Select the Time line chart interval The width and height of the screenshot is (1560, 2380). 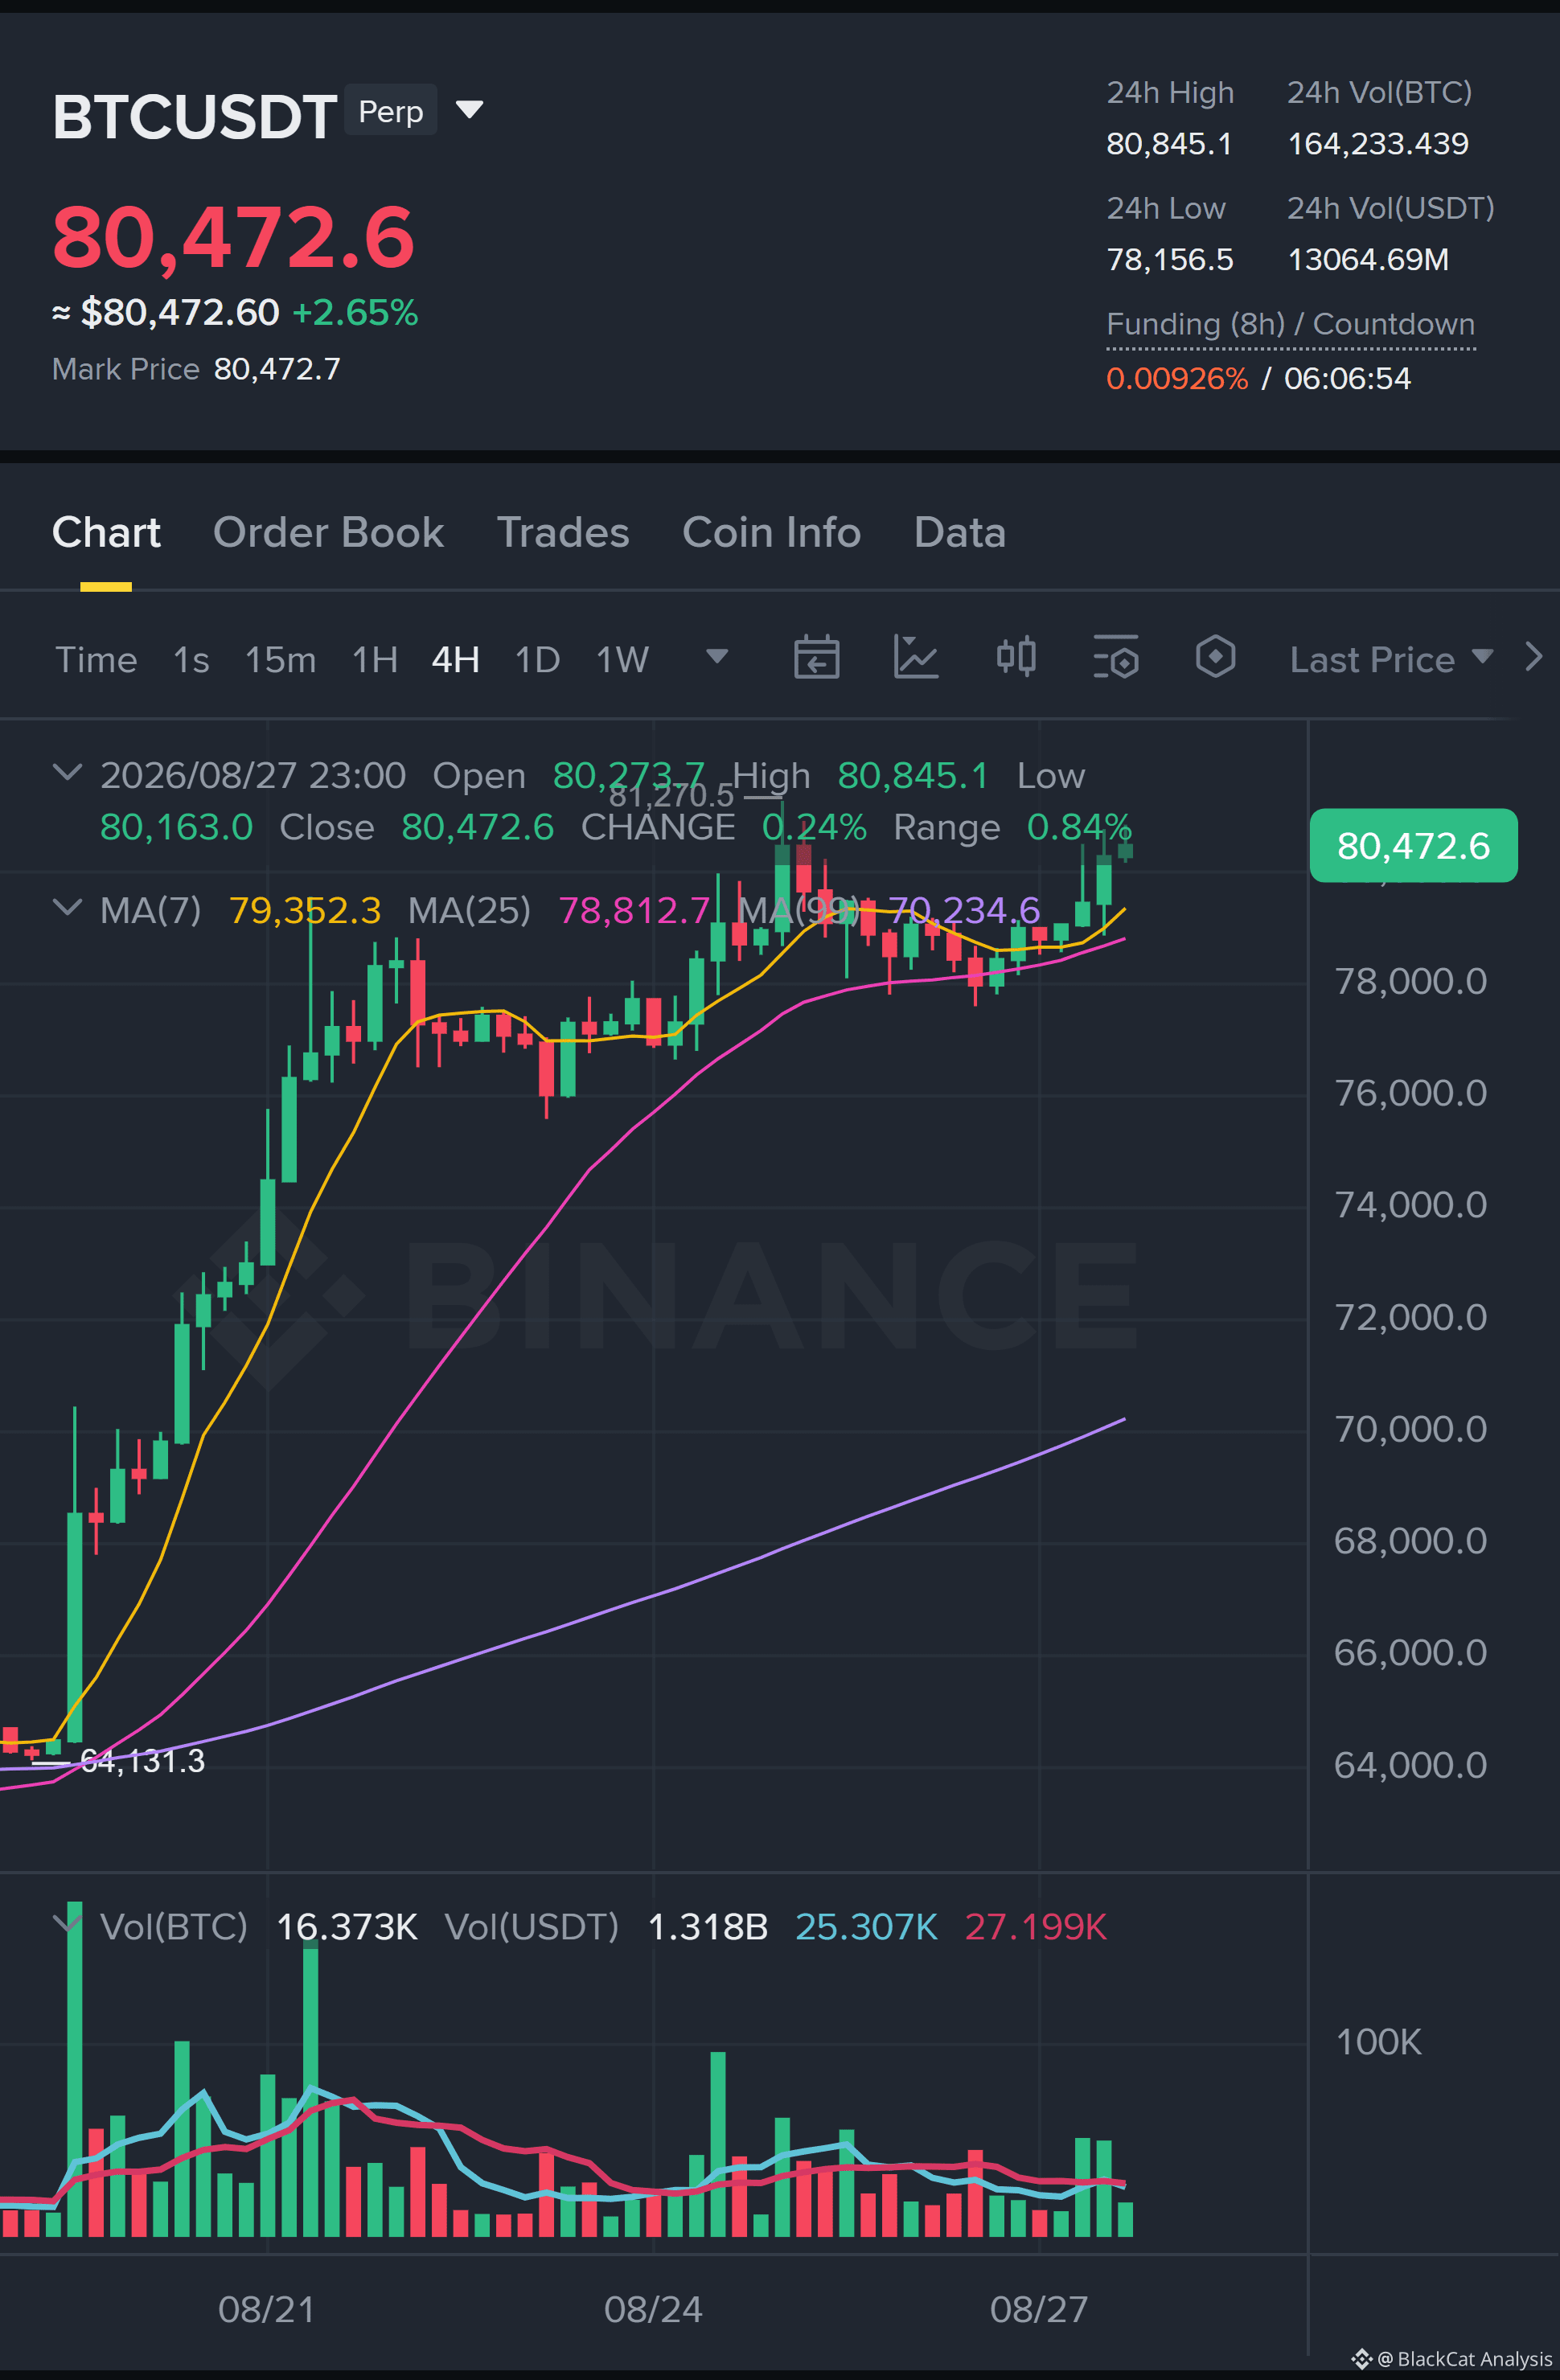pyautogui.click(x=96, y=660)
